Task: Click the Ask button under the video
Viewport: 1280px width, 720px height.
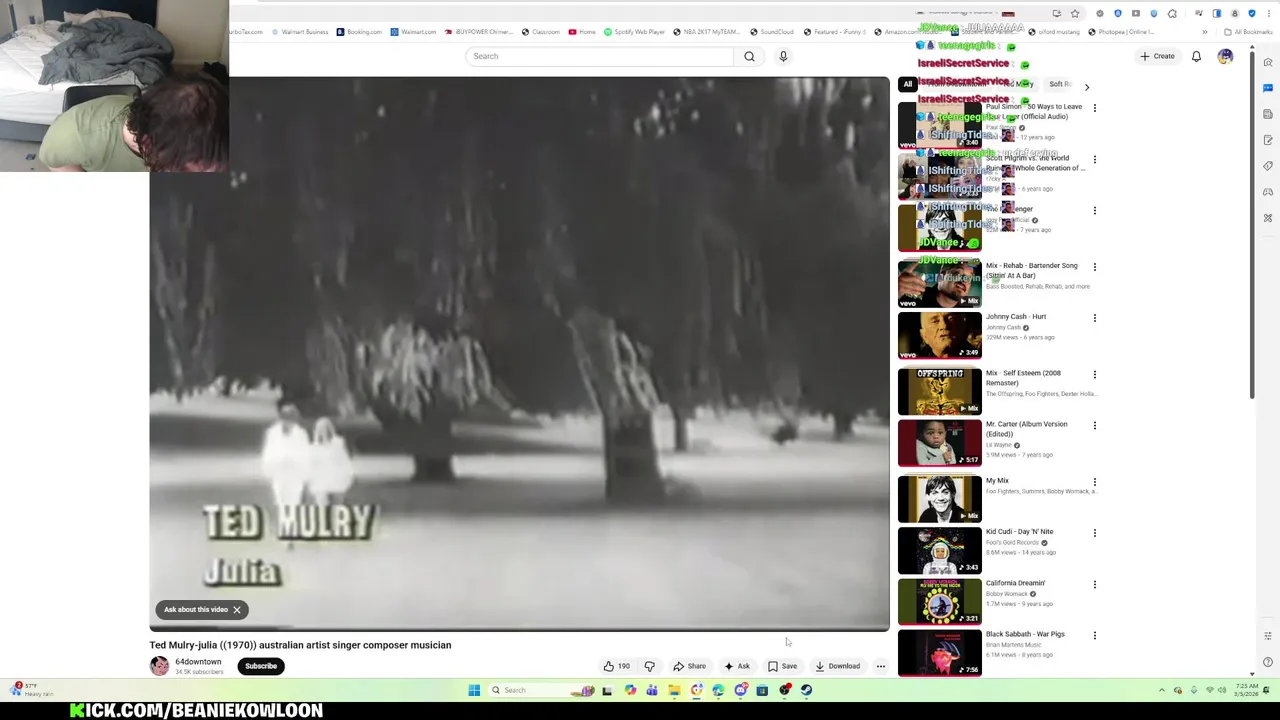Action: (x=737, y=666)
